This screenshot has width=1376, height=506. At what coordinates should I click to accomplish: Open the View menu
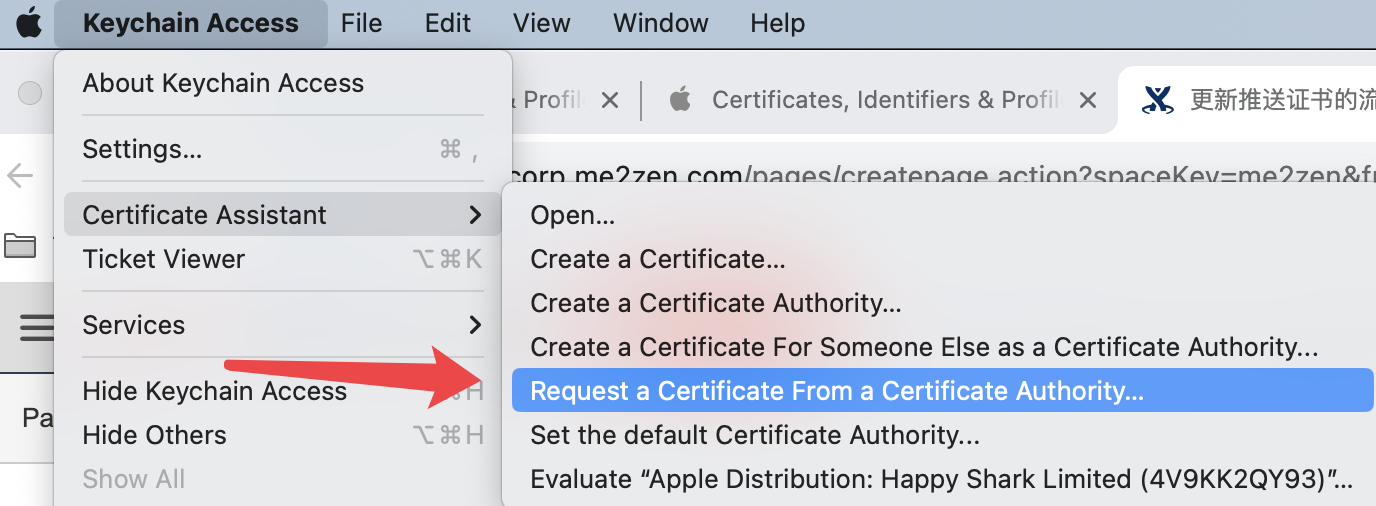coord(541,23)
